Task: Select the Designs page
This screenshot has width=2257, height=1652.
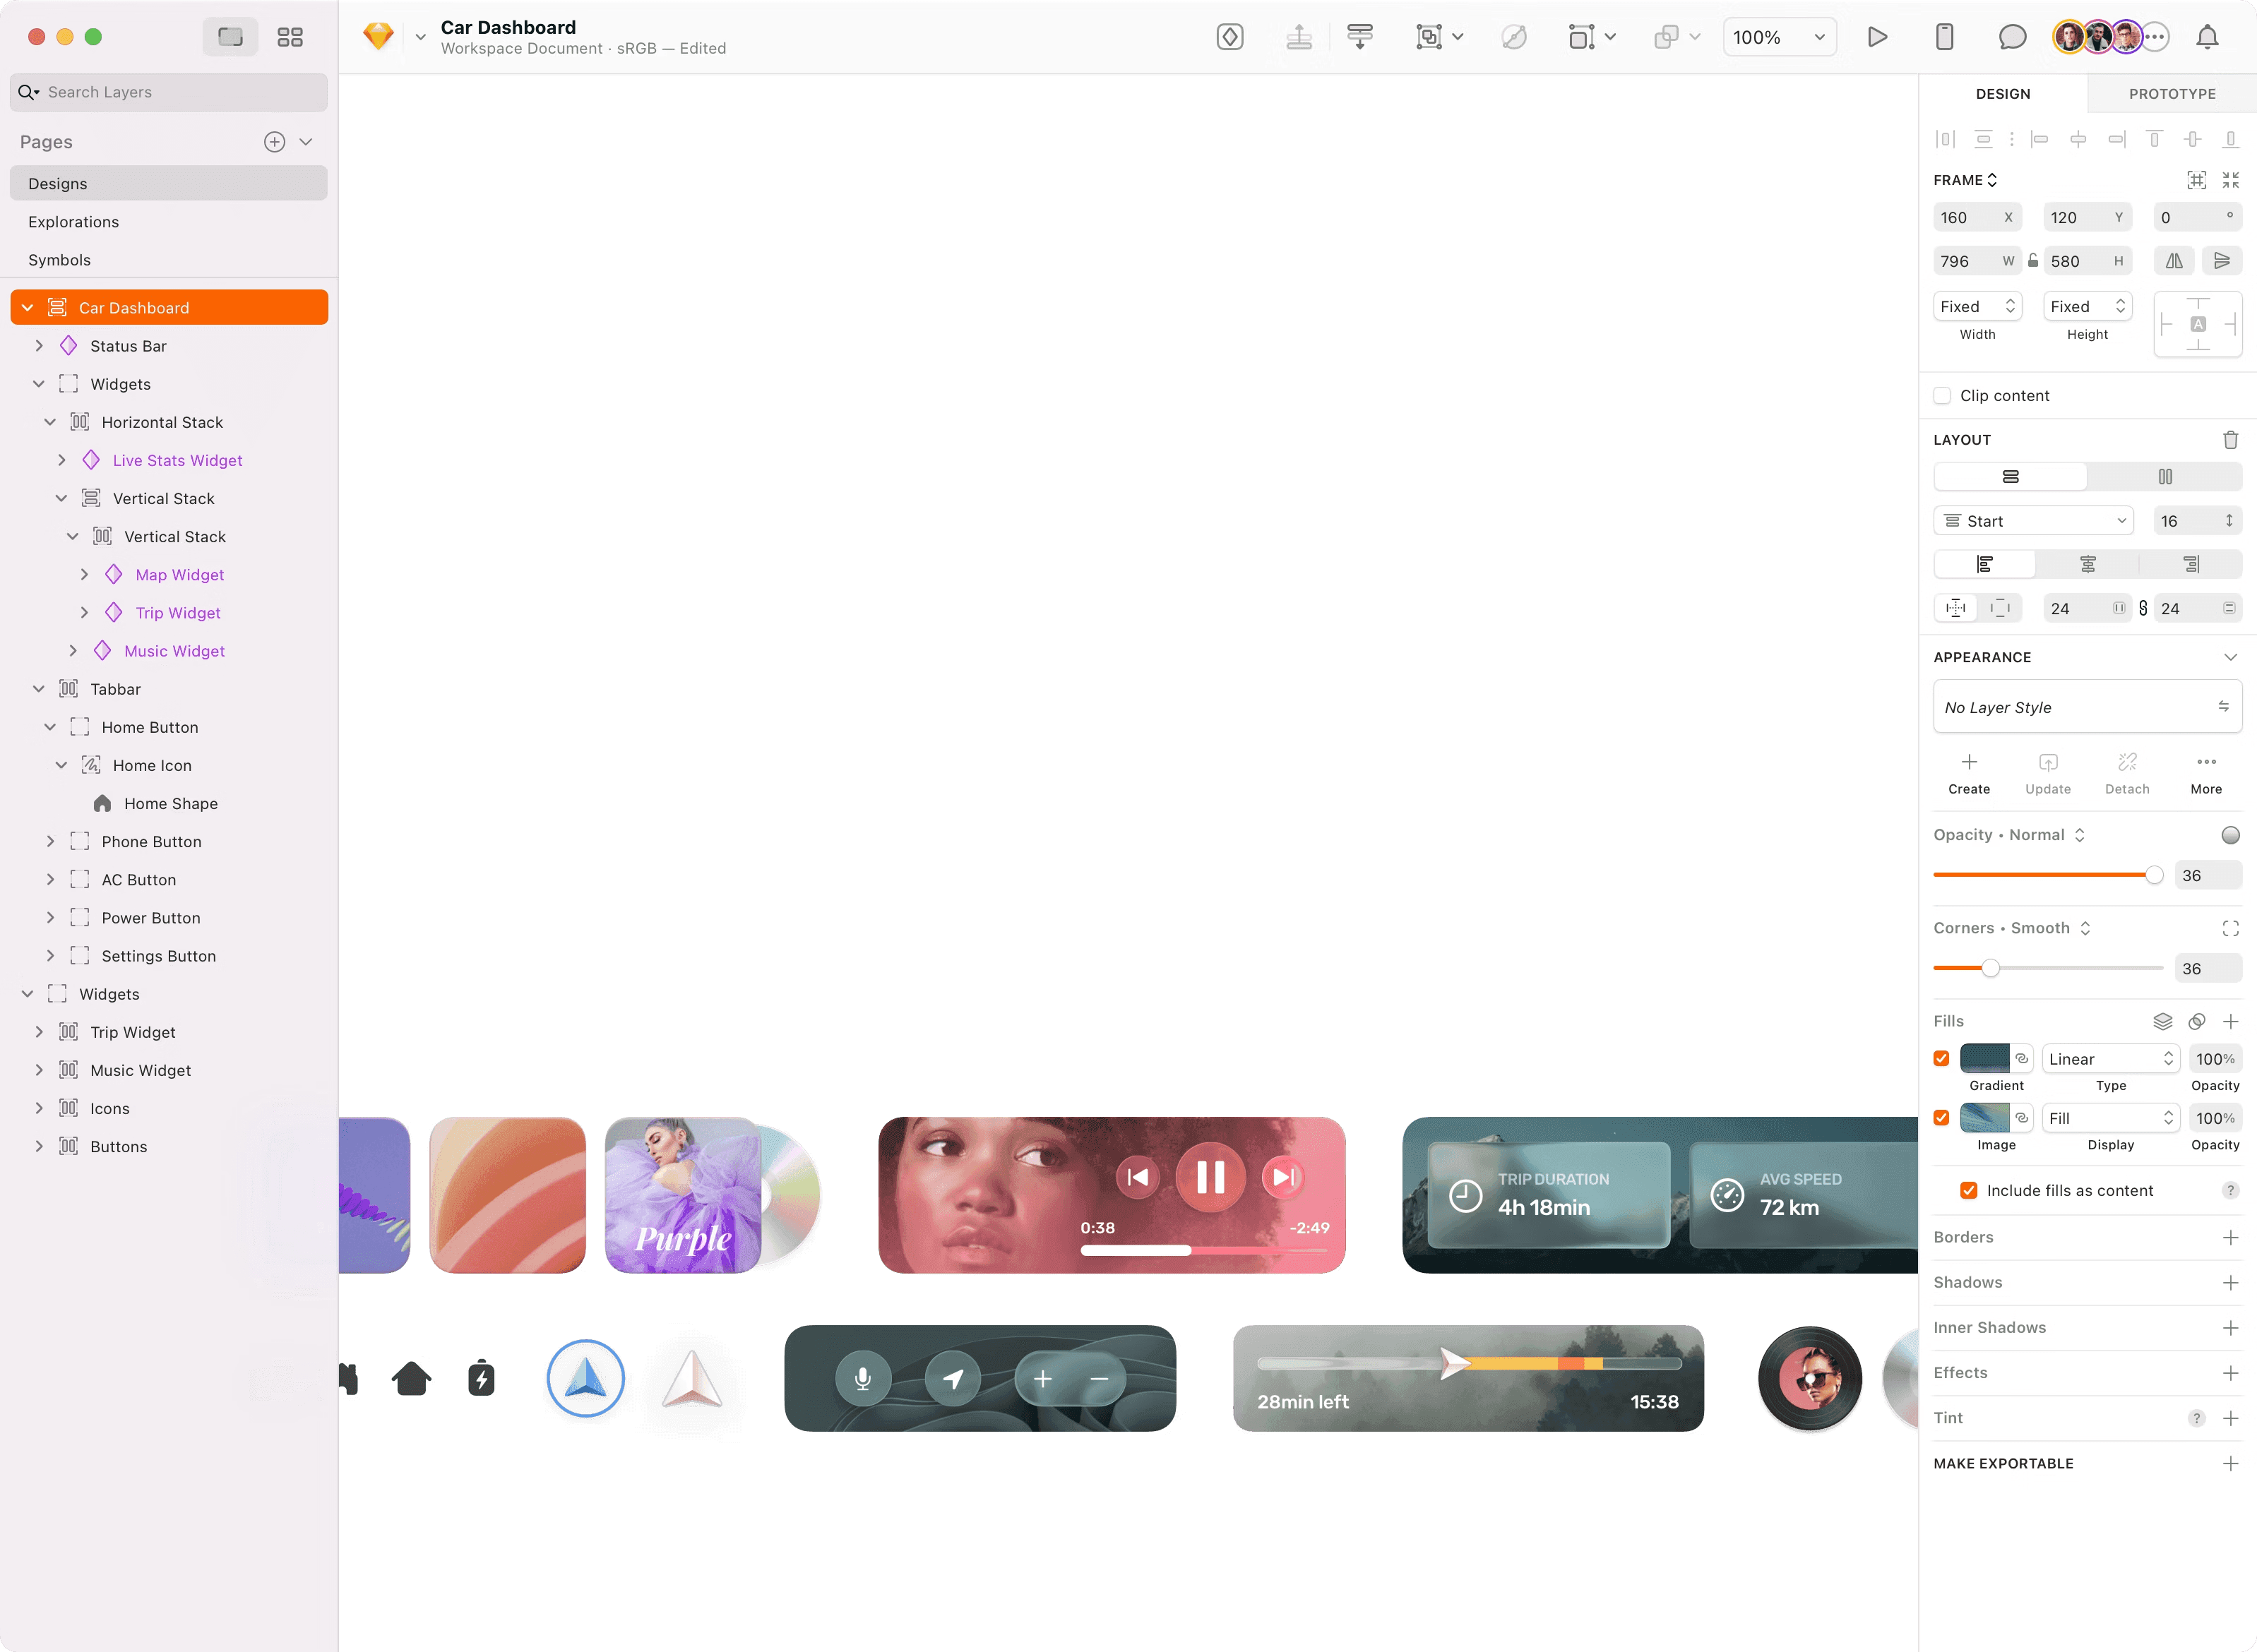Action: click(x=169, y=184)
